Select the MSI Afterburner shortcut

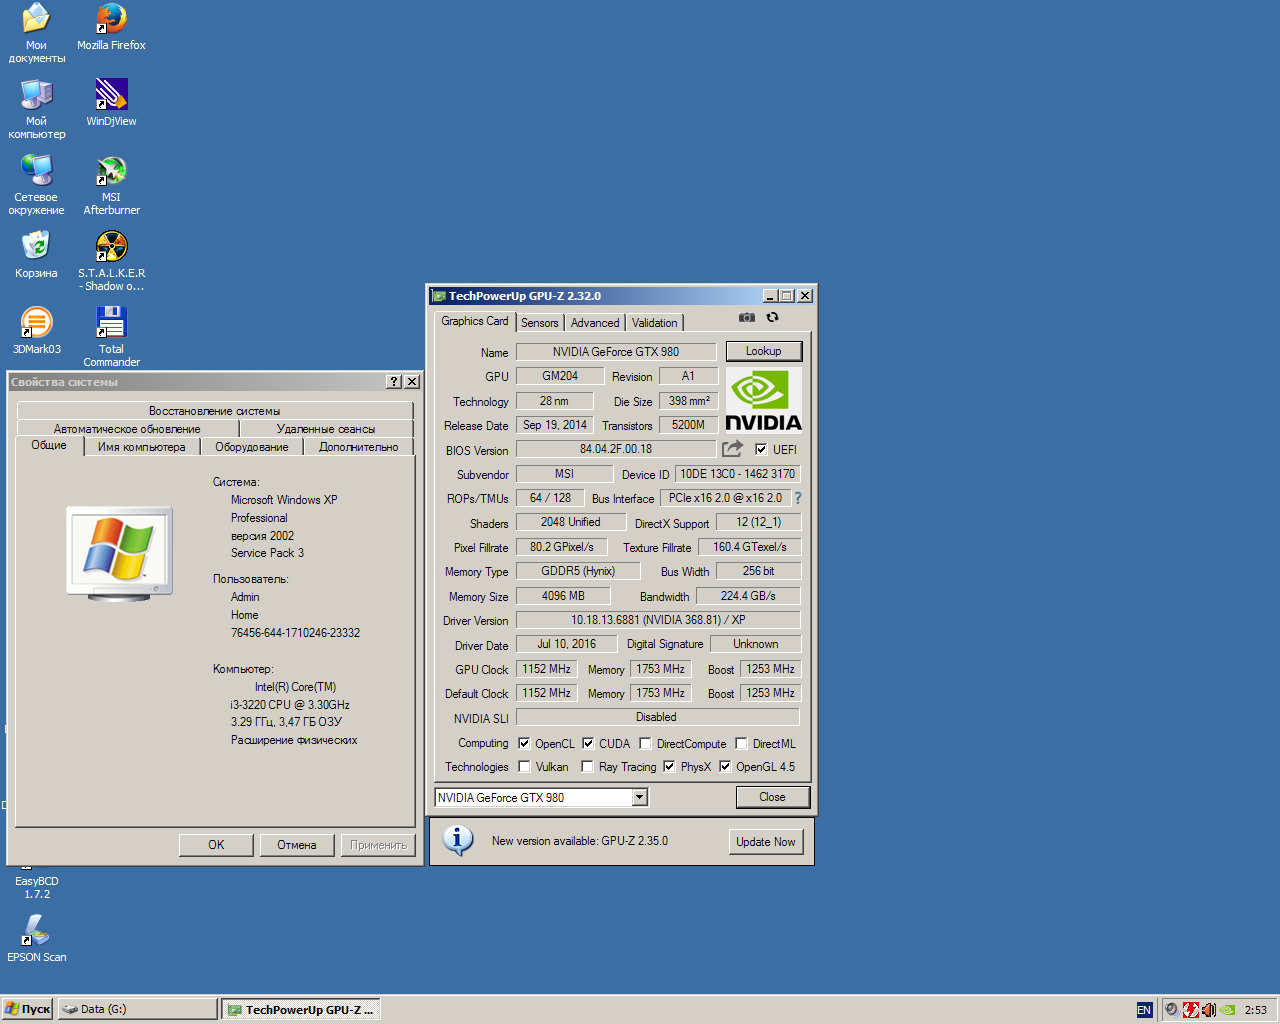coord(111,185)
